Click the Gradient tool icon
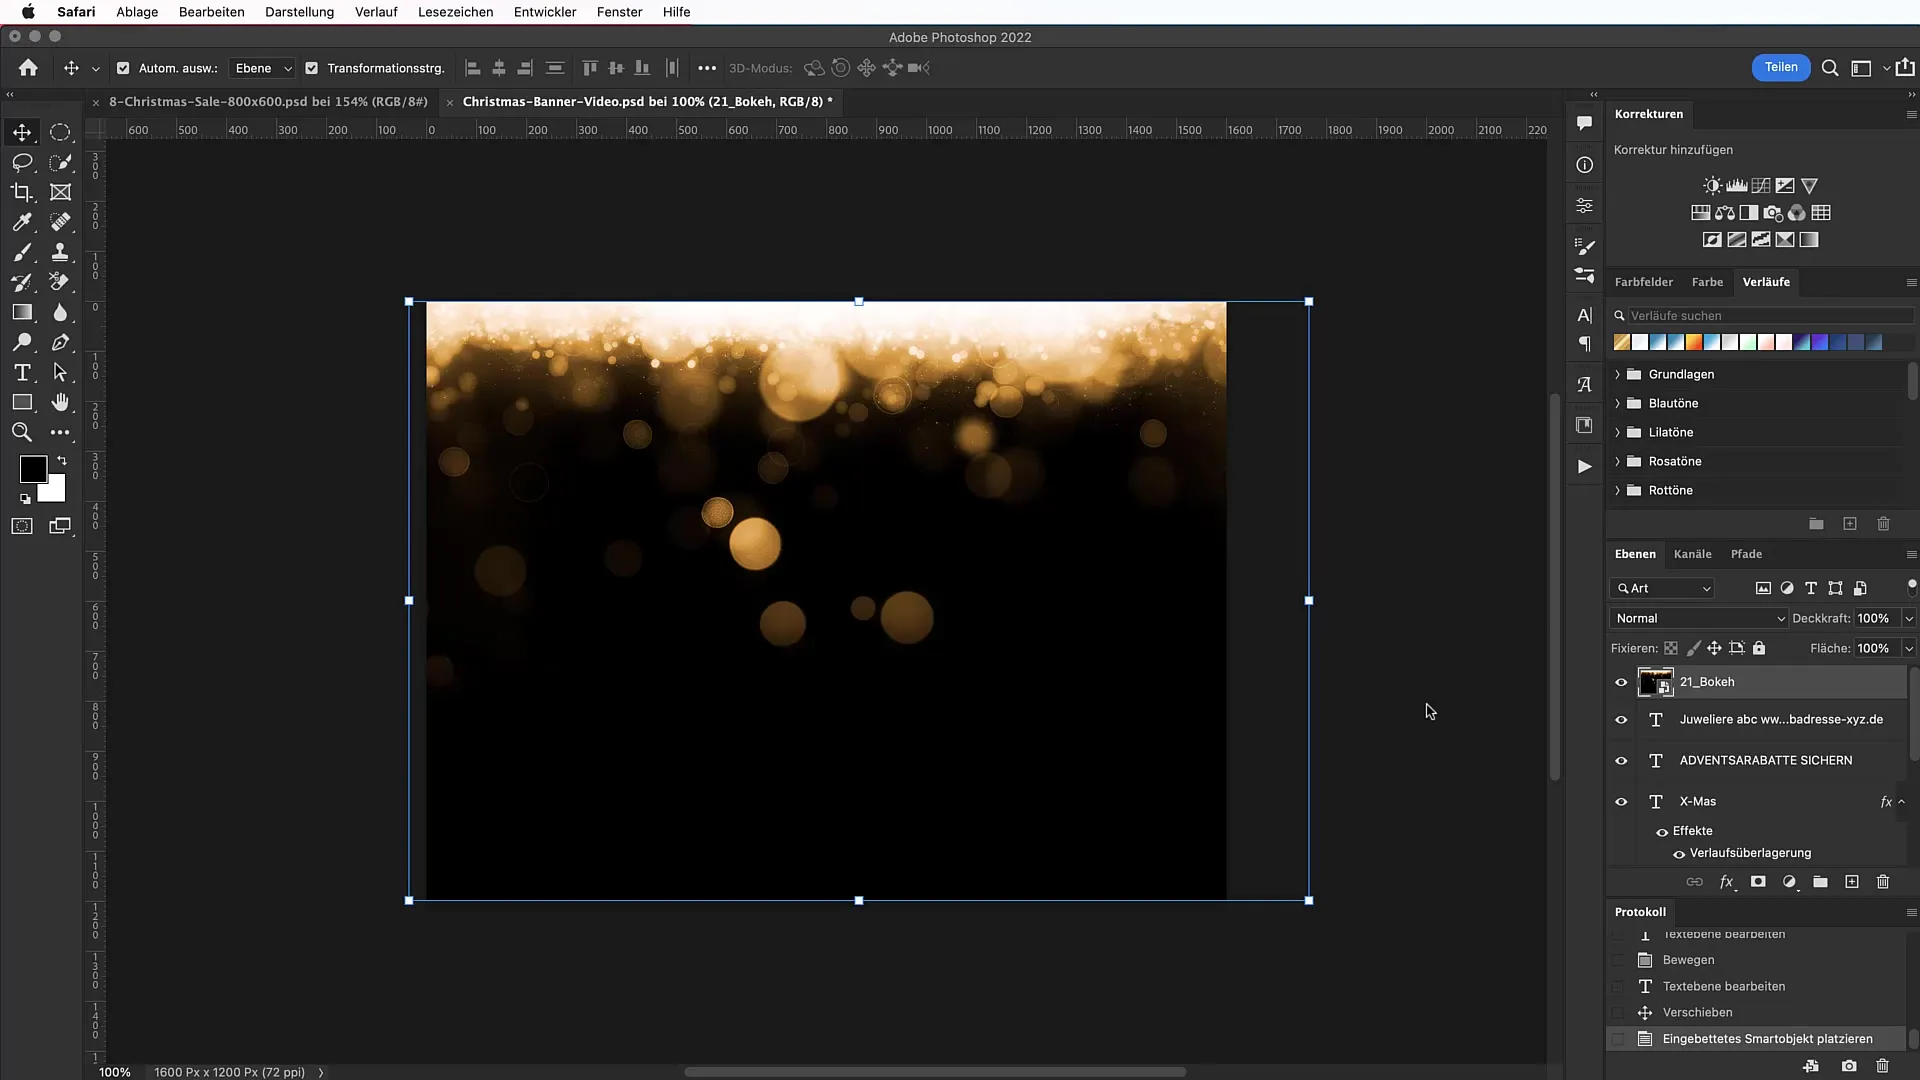Image resolution: width=1920 pixels, height=1080 pixels. pyautogui.click(x=22, y=313)
